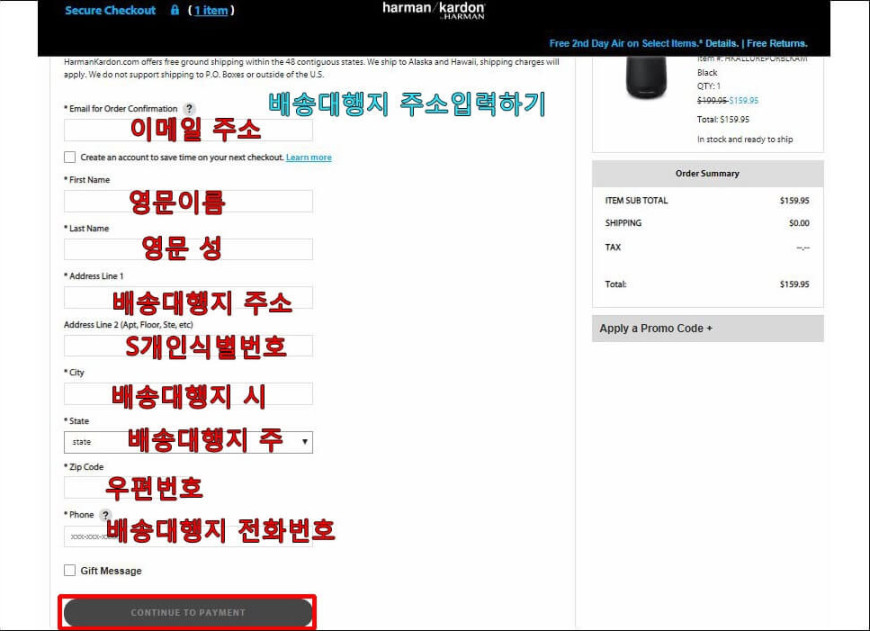Open the 1 item cart link
Viewport: 870px width, 631px height.
[211, 11]
